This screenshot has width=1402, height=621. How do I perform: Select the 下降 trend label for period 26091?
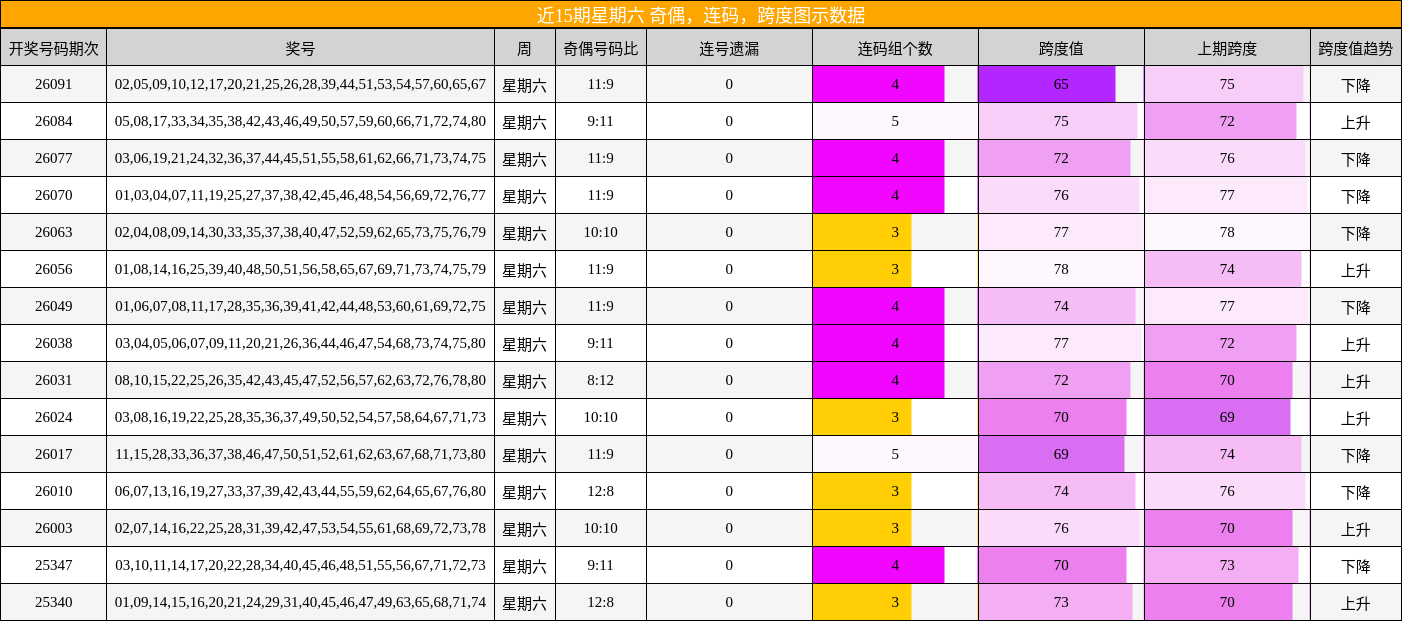coord(1354,84)
